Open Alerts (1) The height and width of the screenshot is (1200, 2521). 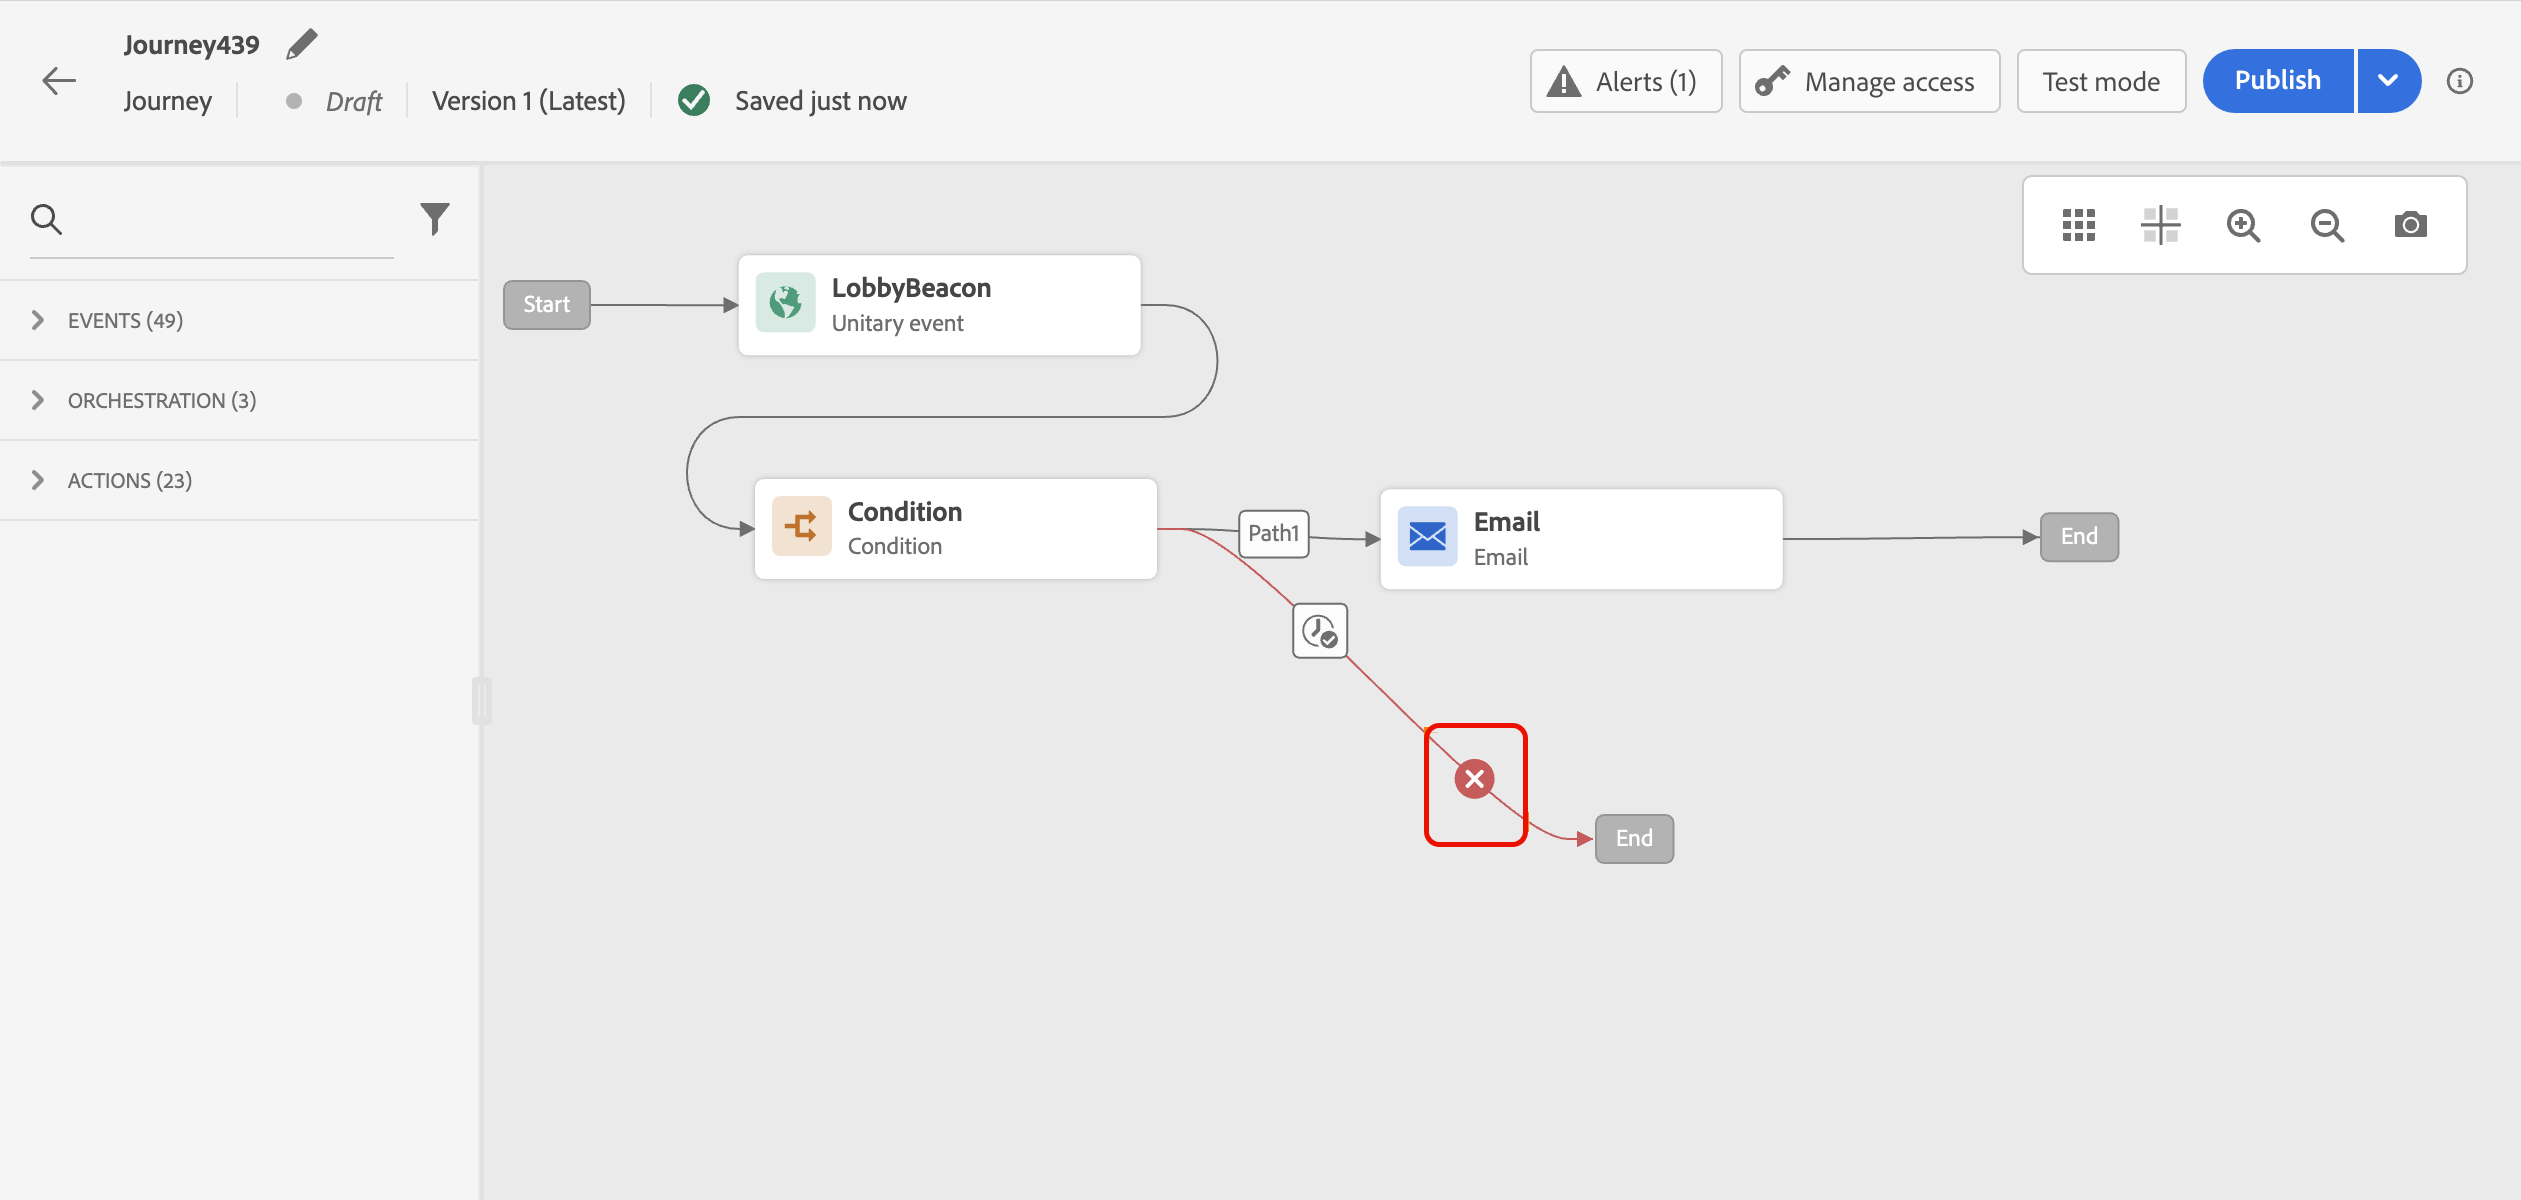[x=1625, y=81]
